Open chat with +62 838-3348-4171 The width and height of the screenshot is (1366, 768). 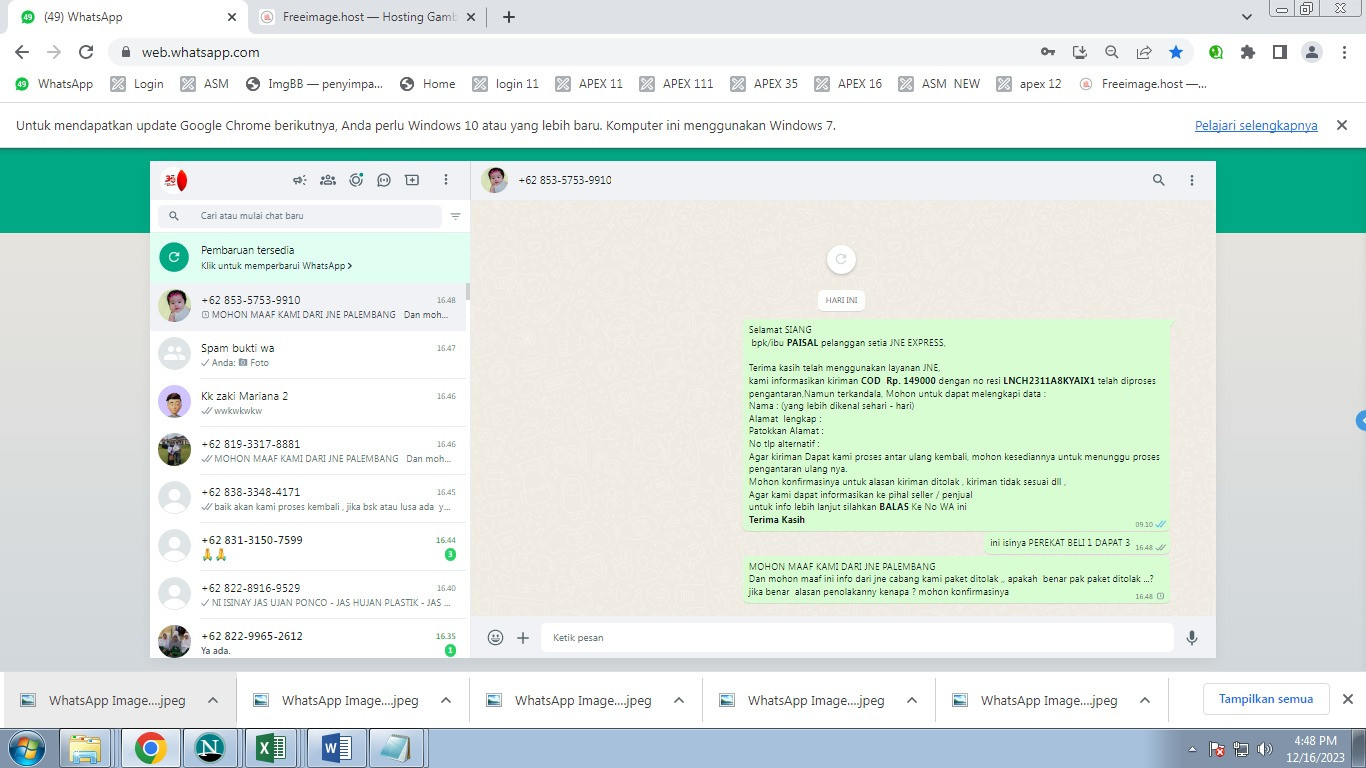(308, 499)
